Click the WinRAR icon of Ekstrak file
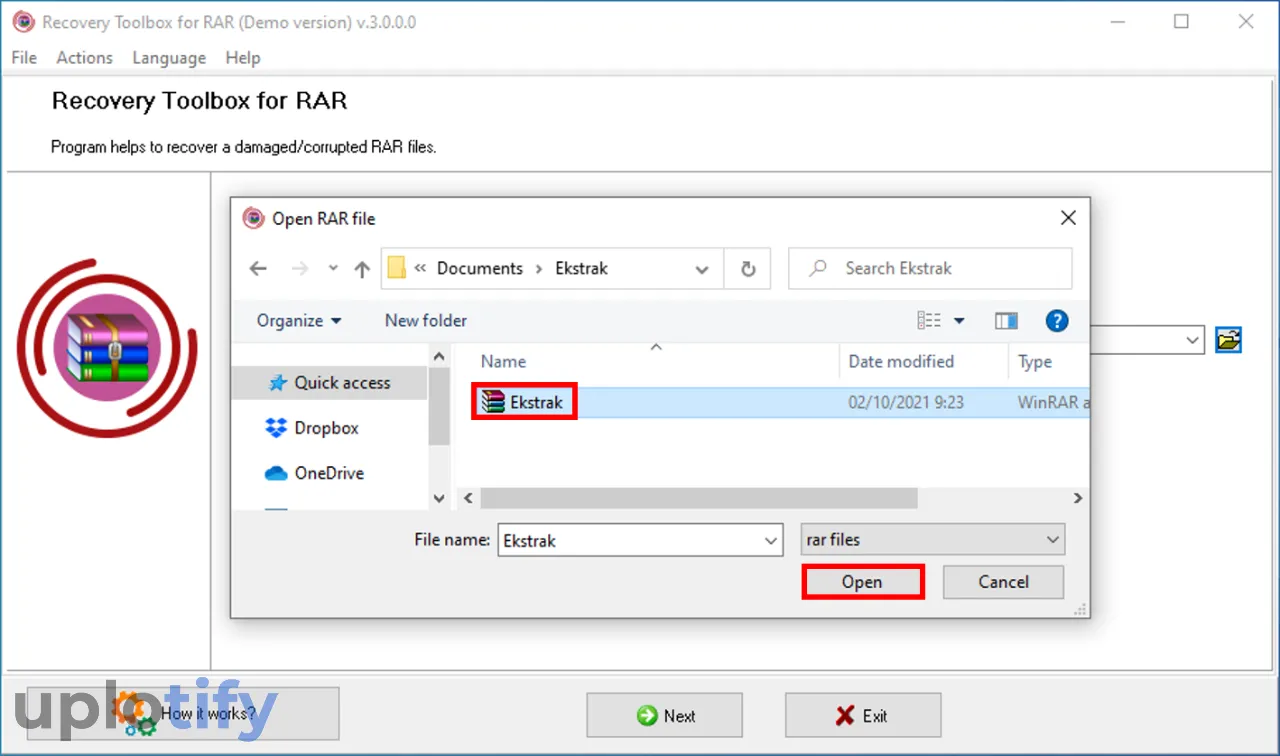 point(493,403)
